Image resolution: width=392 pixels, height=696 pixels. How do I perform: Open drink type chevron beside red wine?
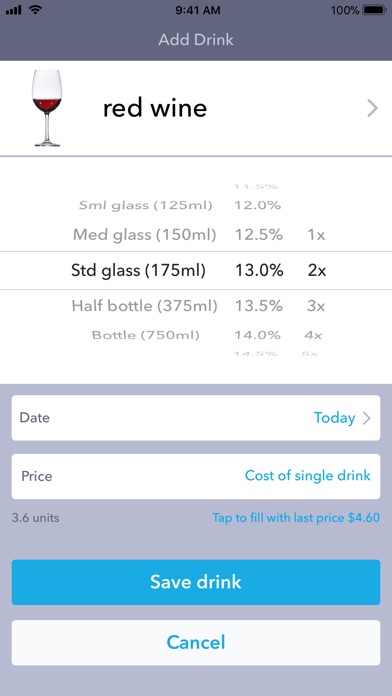click(x=372, y=108)
